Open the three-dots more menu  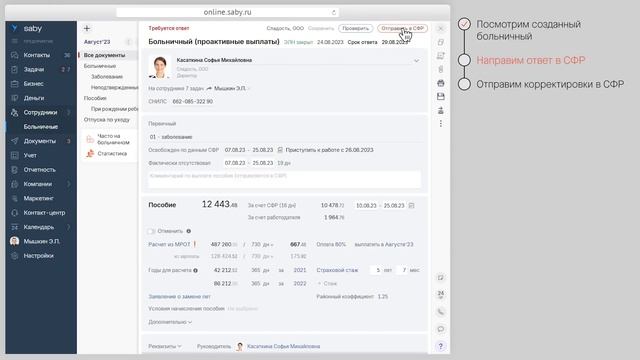tap(440, 124)
